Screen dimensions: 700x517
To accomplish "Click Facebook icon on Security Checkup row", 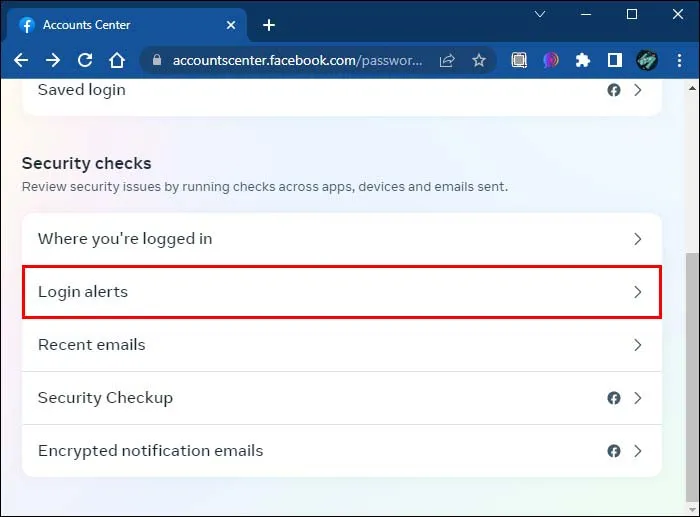I will [x=614, y=398].
